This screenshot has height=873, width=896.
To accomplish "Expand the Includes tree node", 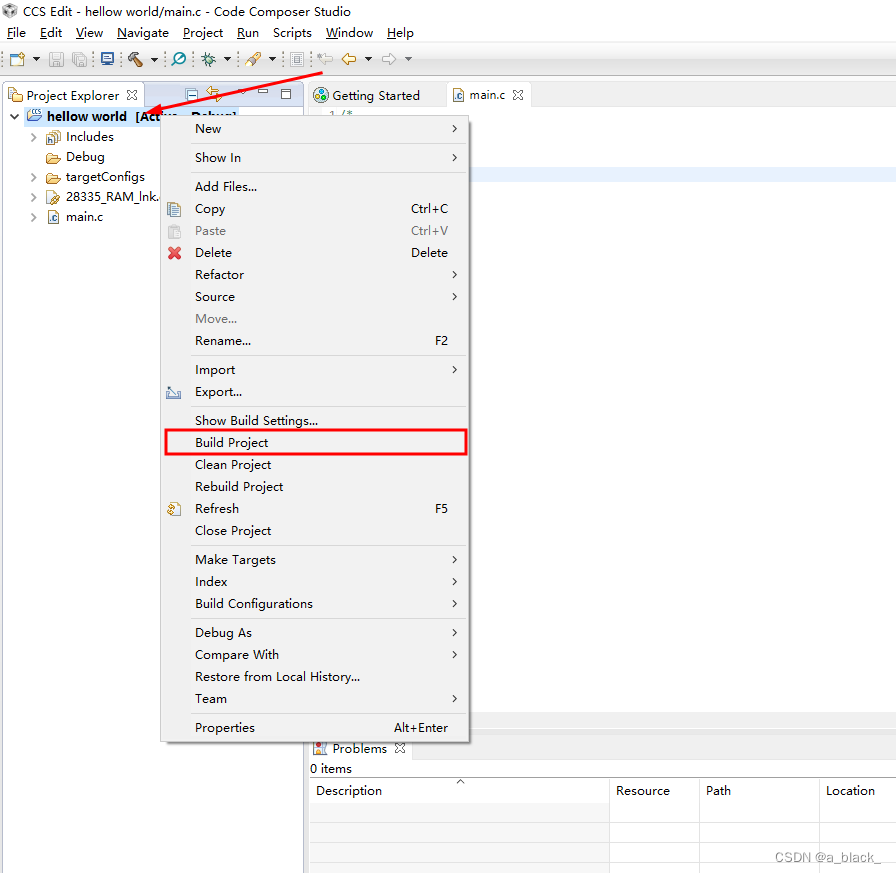I will pos(34,137).
